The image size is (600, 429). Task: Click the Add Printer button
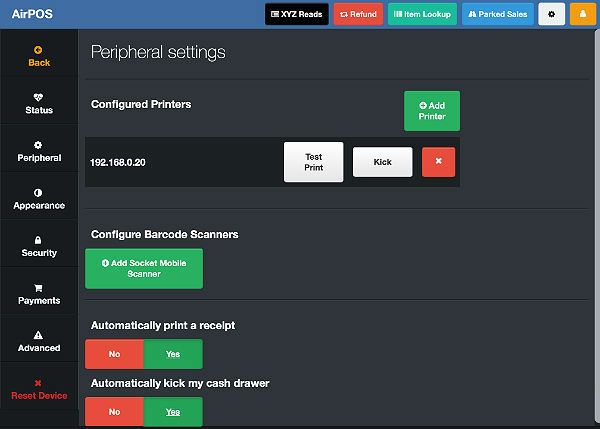(x=432, y=111)
